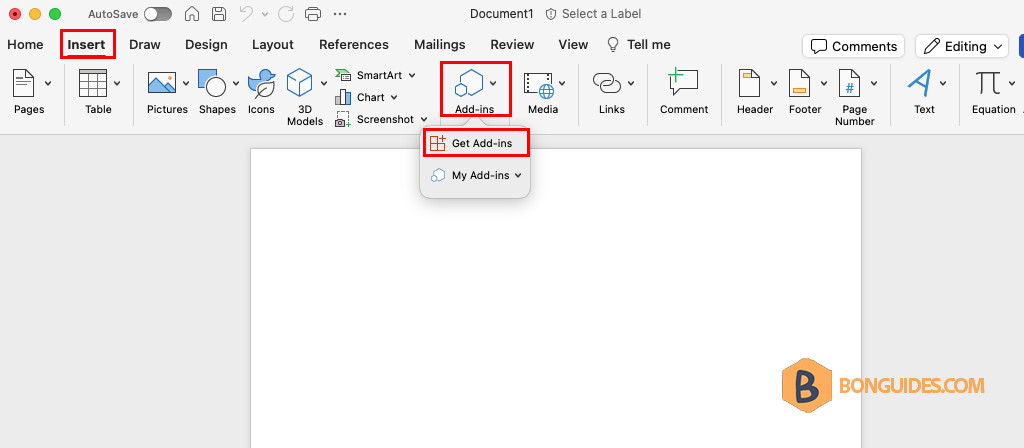Insert a Comment using ribbon icon
Screen dimensions: 1024x448
click(x=683, y=83)
